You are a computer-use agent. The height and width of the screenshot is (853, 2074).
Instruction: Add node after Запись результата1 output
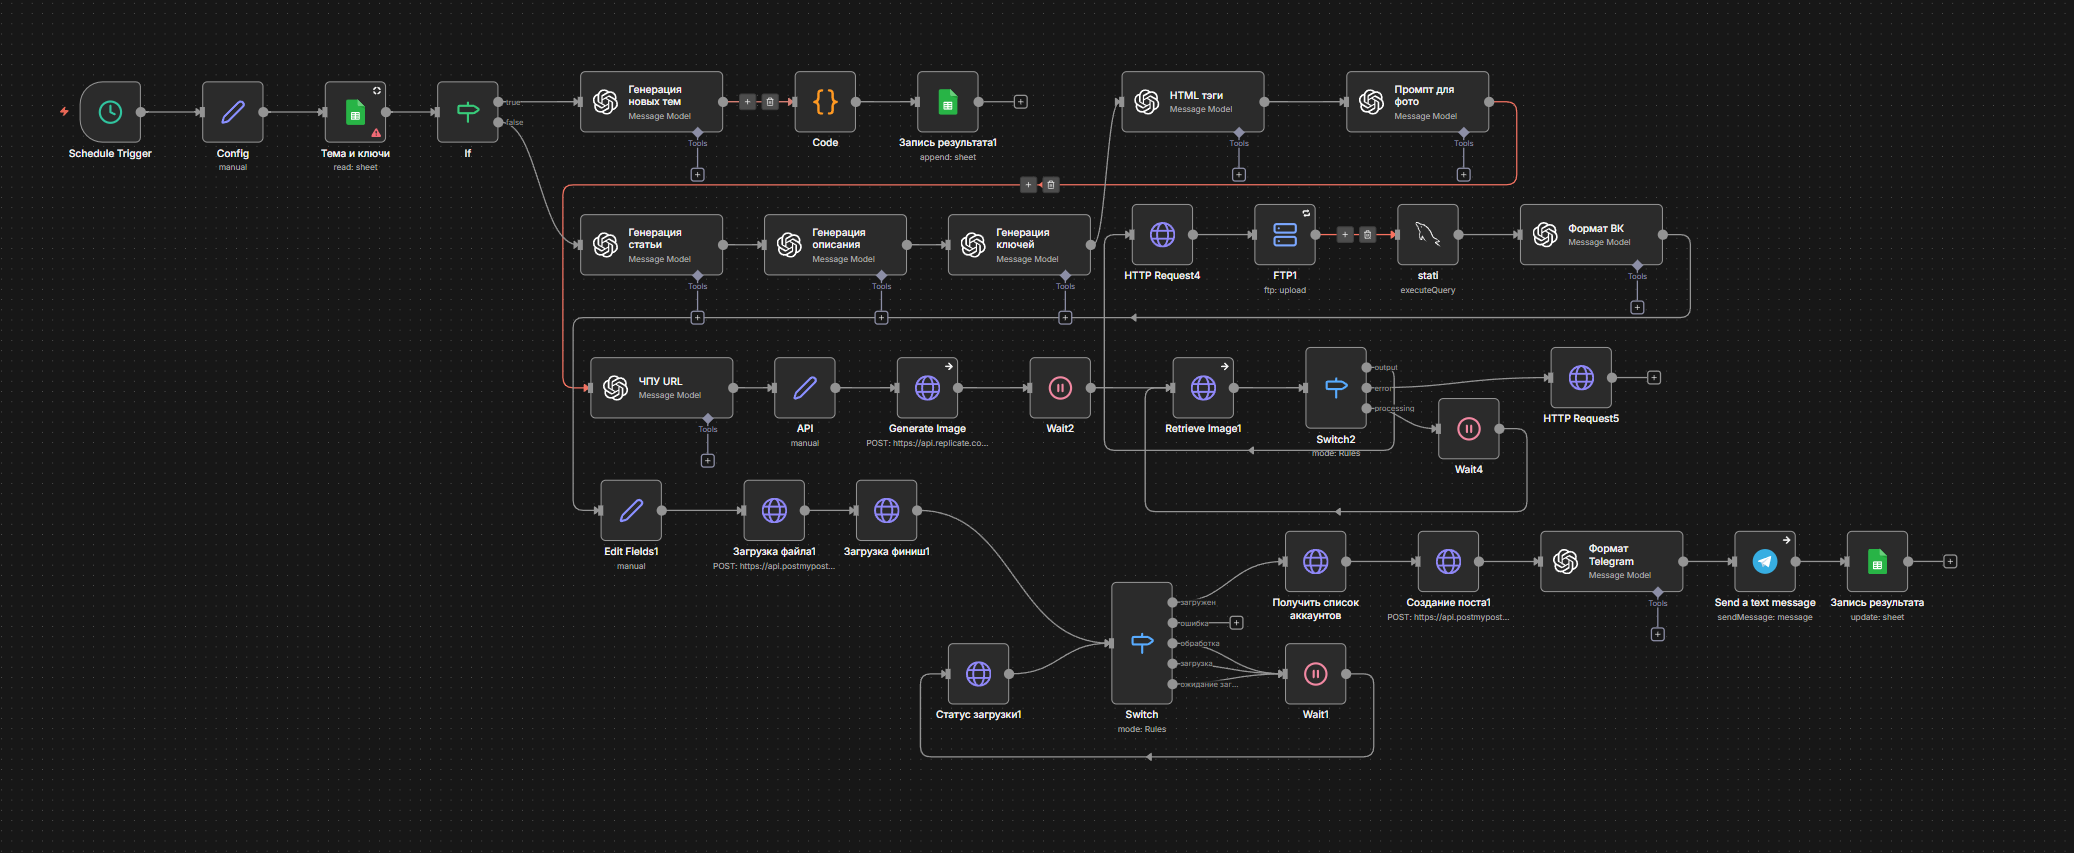[x=1020, y=102]
